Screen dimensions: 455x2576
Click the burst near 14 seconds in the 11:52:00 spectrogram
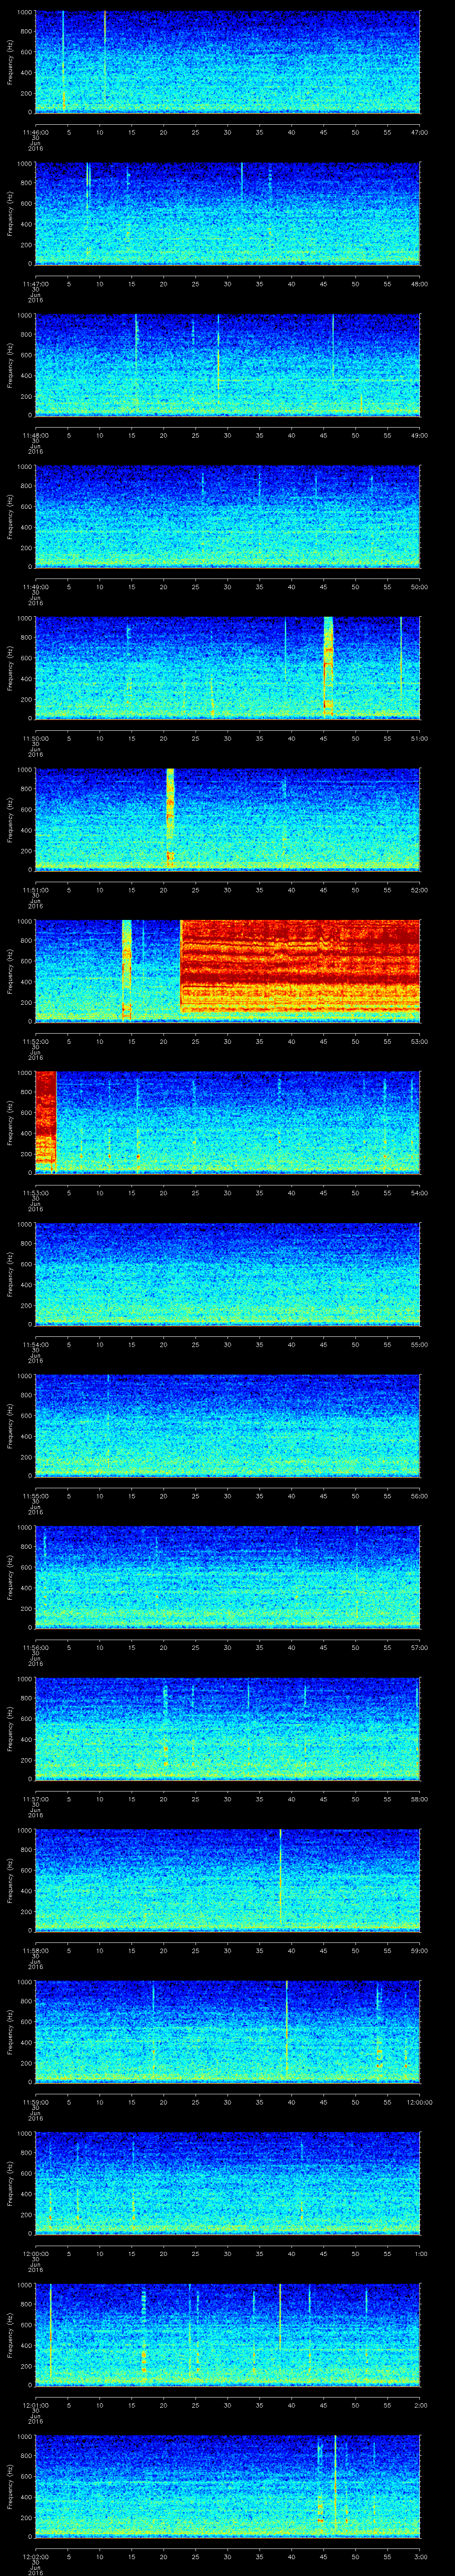[127, 969]
